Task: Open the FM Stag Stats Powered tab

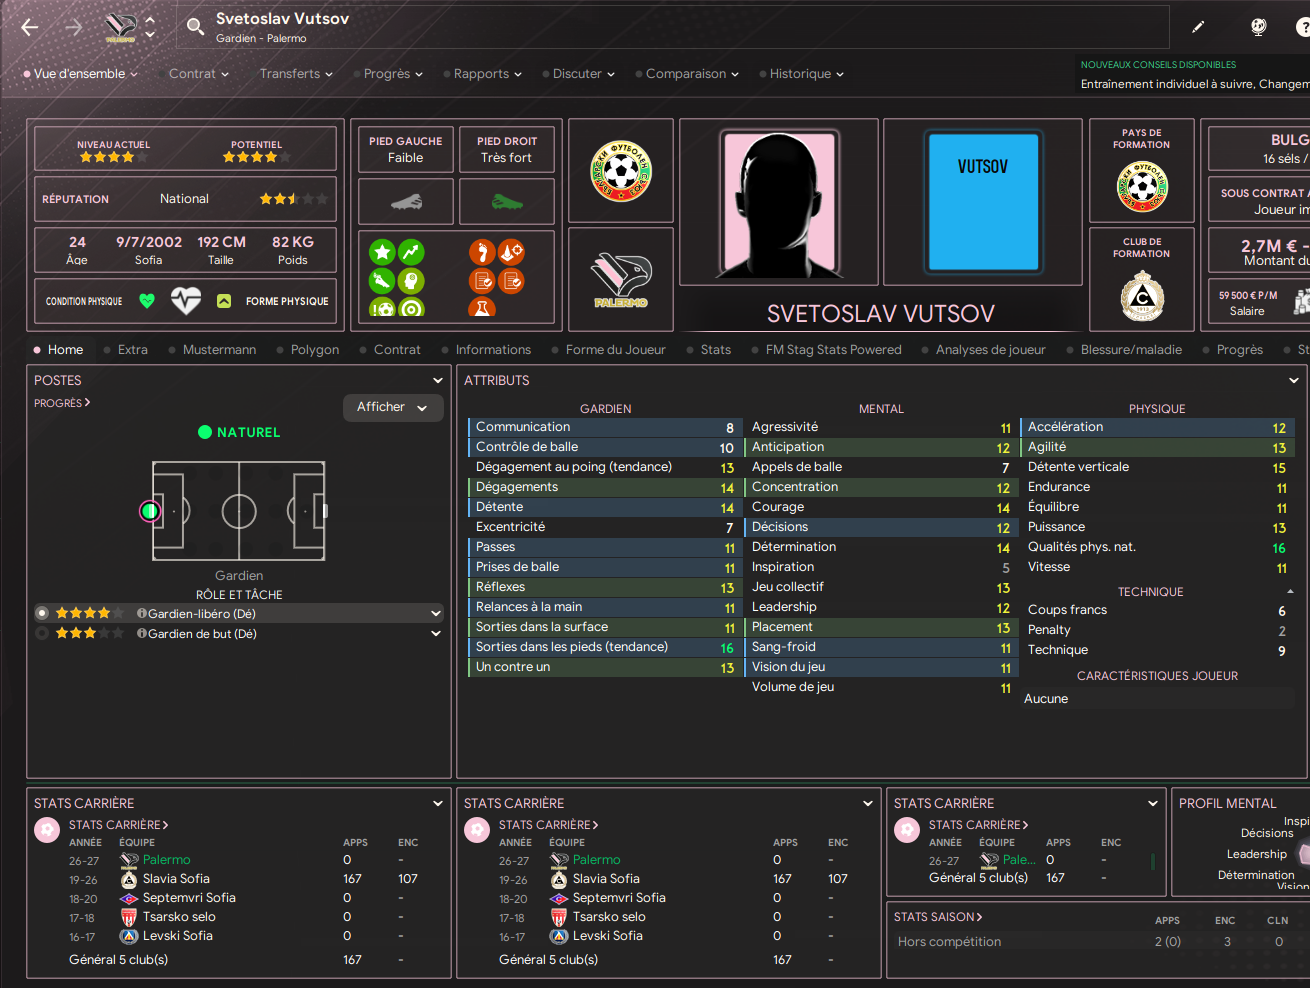Action: 833,350
